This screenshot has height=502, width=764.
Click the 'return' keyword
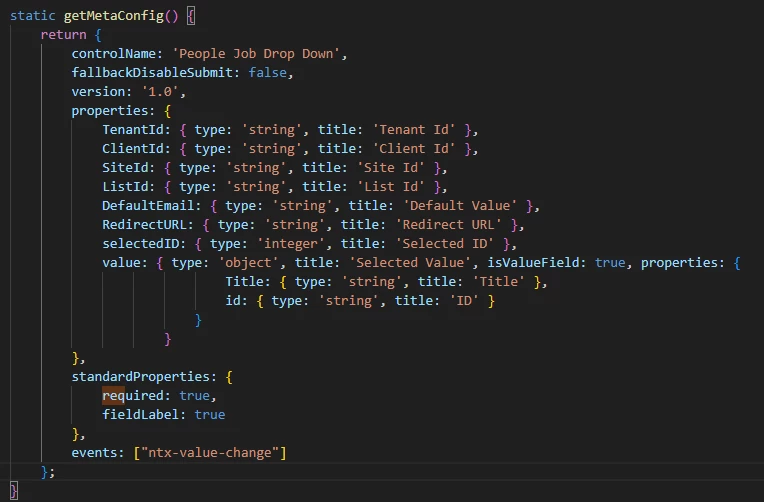[63, 35]
